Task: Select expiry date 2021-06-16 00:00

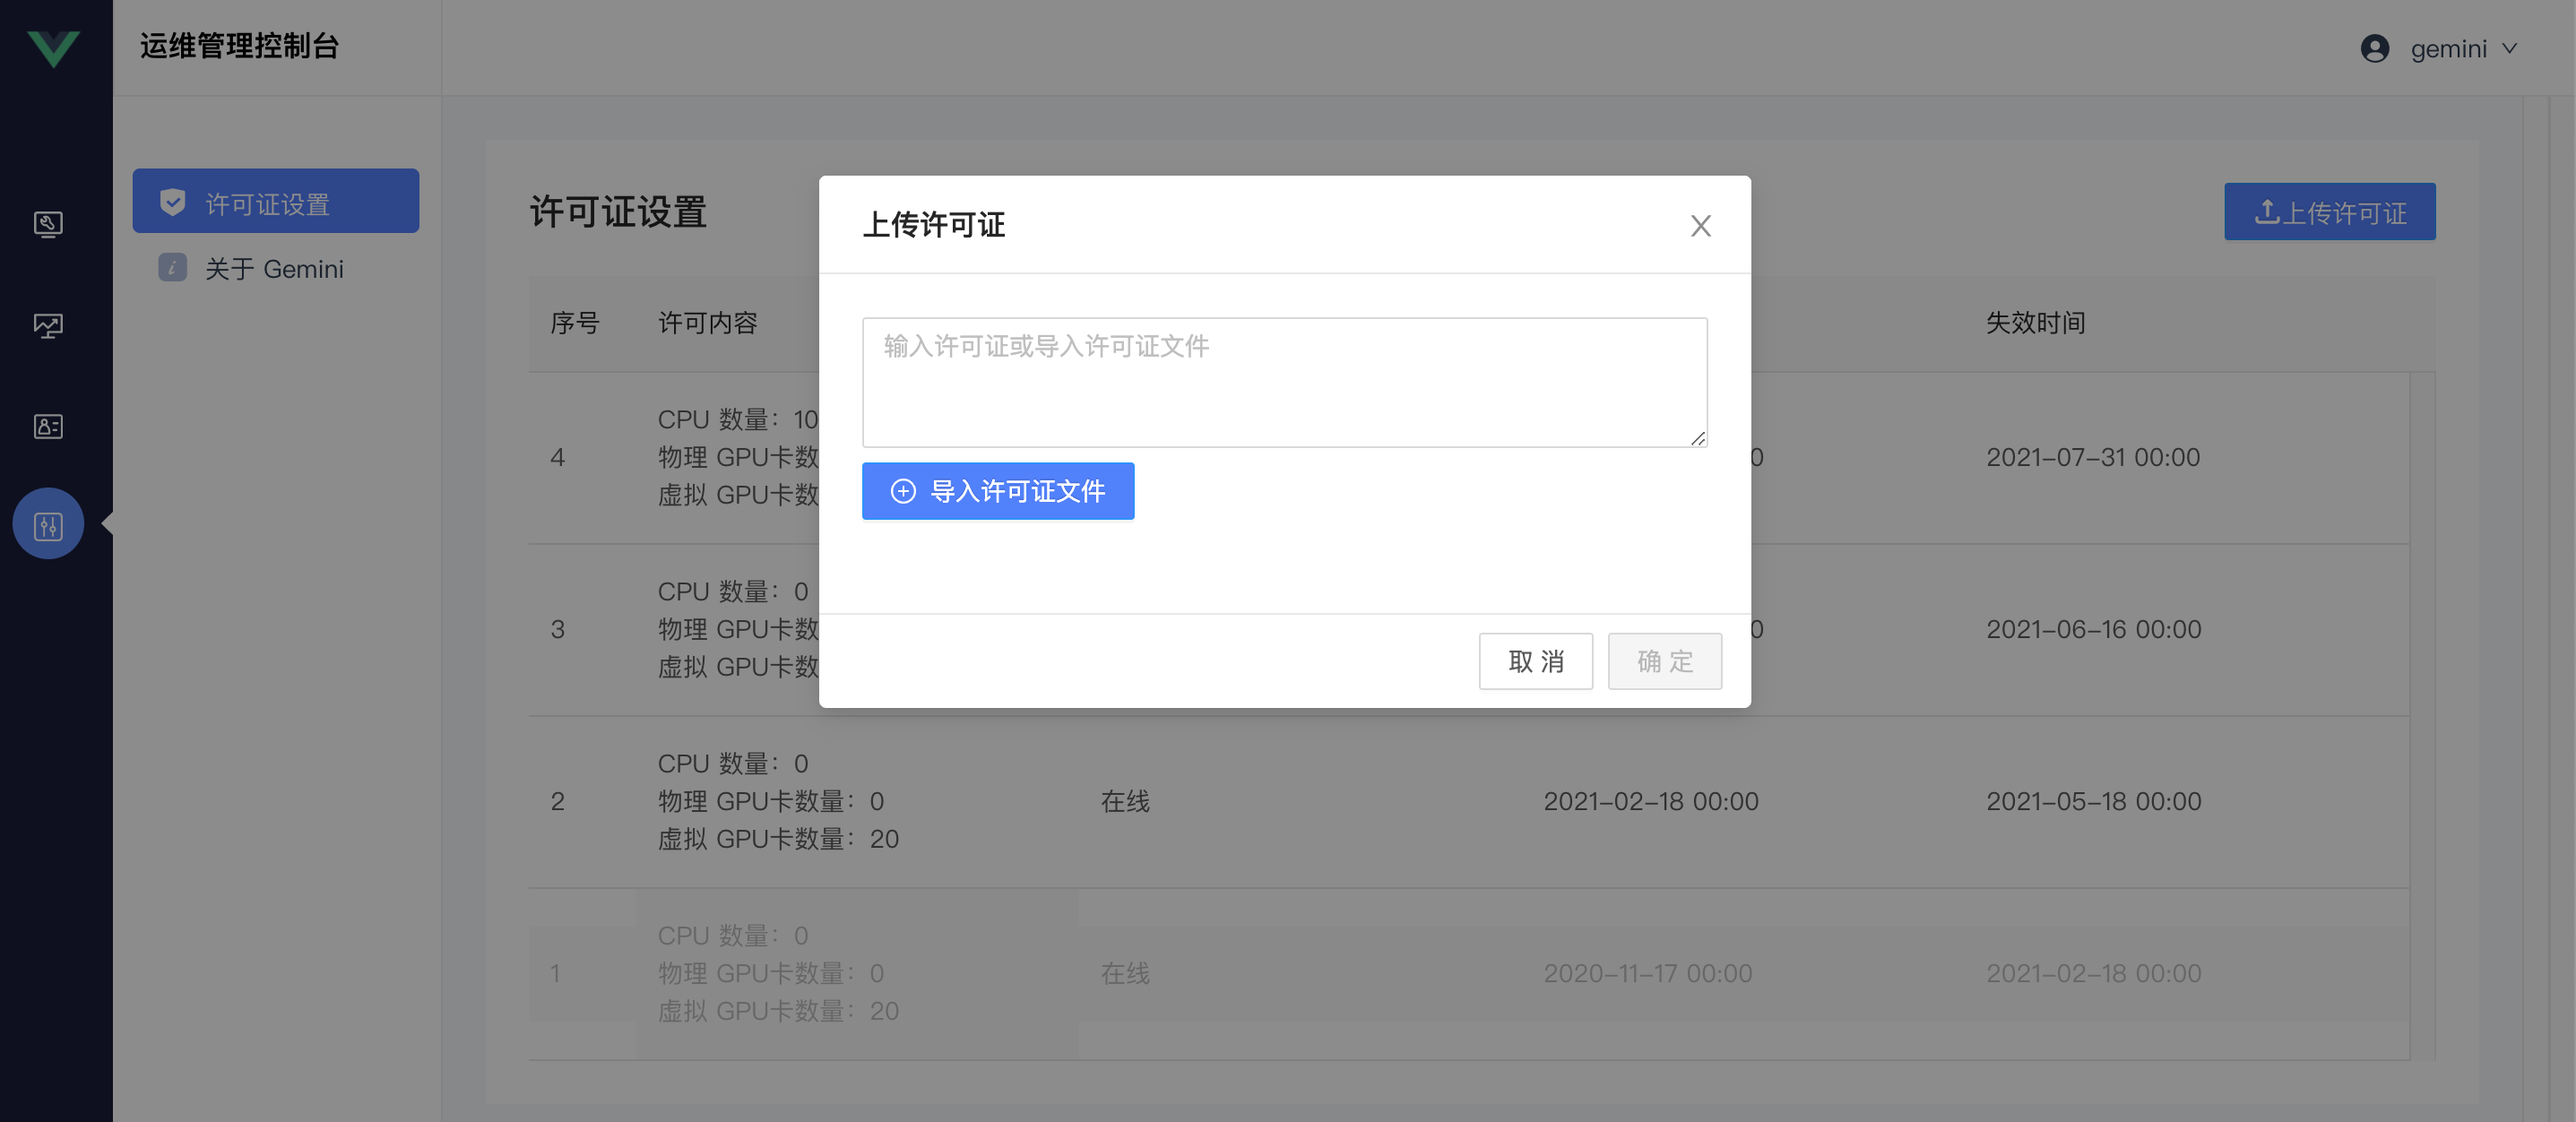Action: (x=2094, y=629)
